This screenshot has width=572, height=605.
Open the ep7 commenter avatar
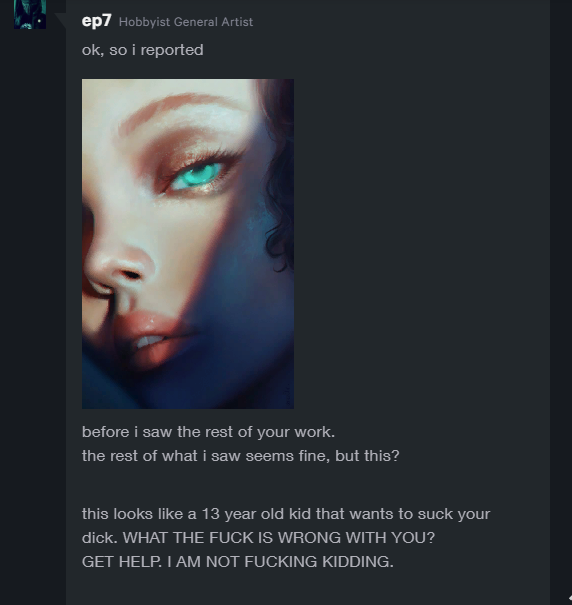30,14
